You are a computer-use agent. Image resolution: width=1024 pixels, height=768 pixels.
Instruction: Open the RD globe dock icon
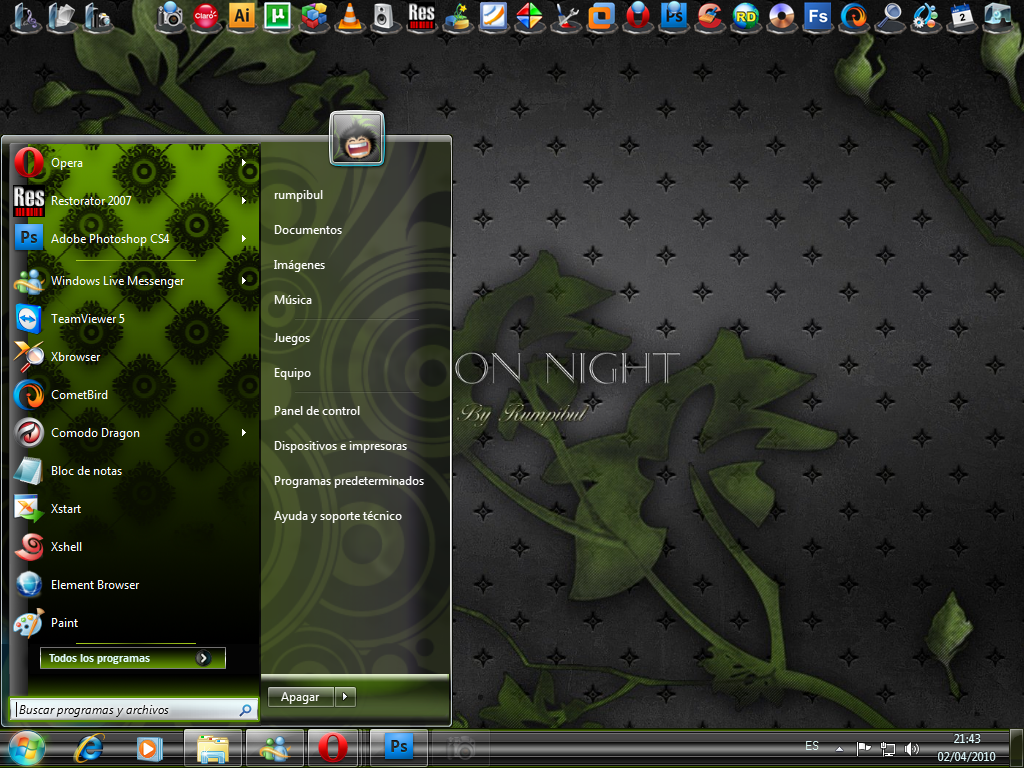click(x=745, y=17)
